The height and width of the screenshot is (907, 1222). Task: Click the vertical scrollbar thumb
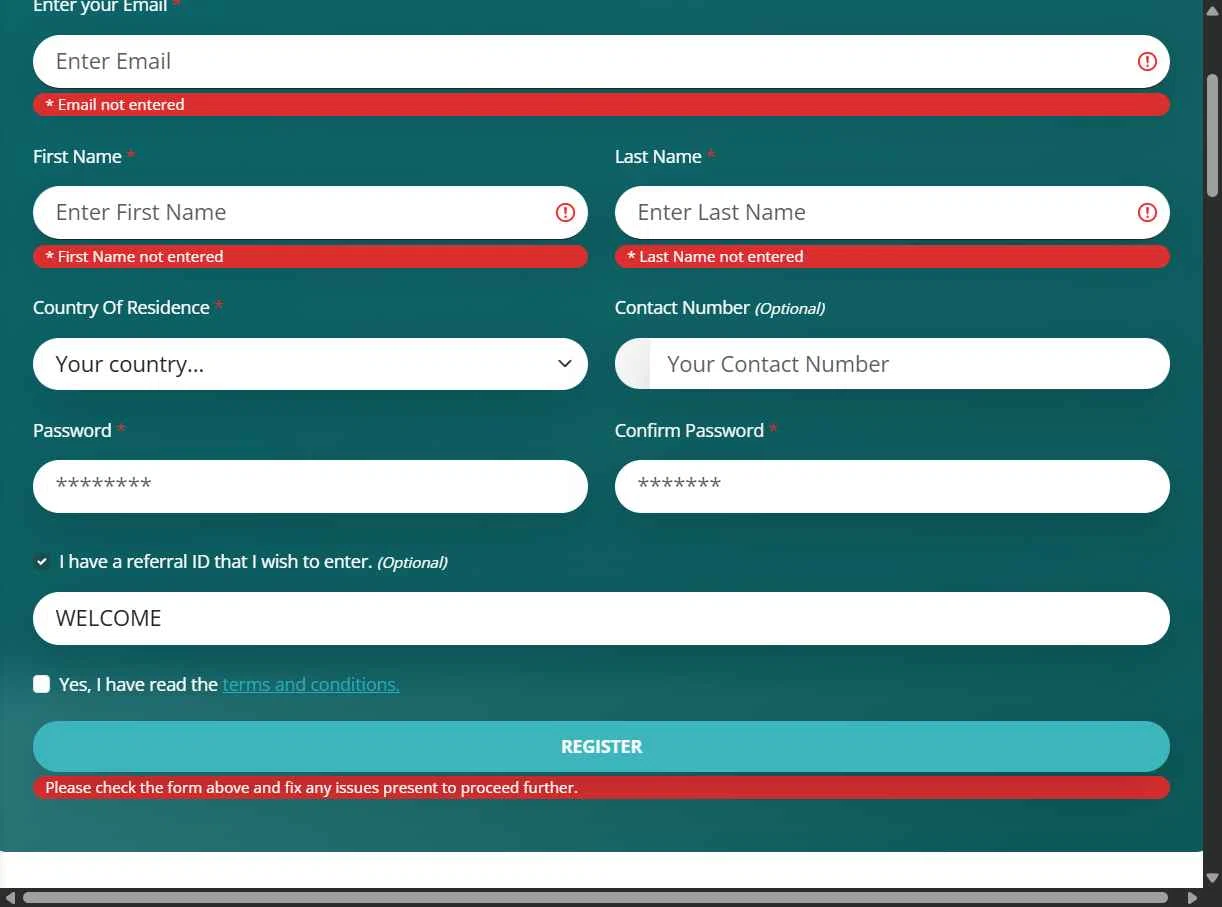(1213, 135)
